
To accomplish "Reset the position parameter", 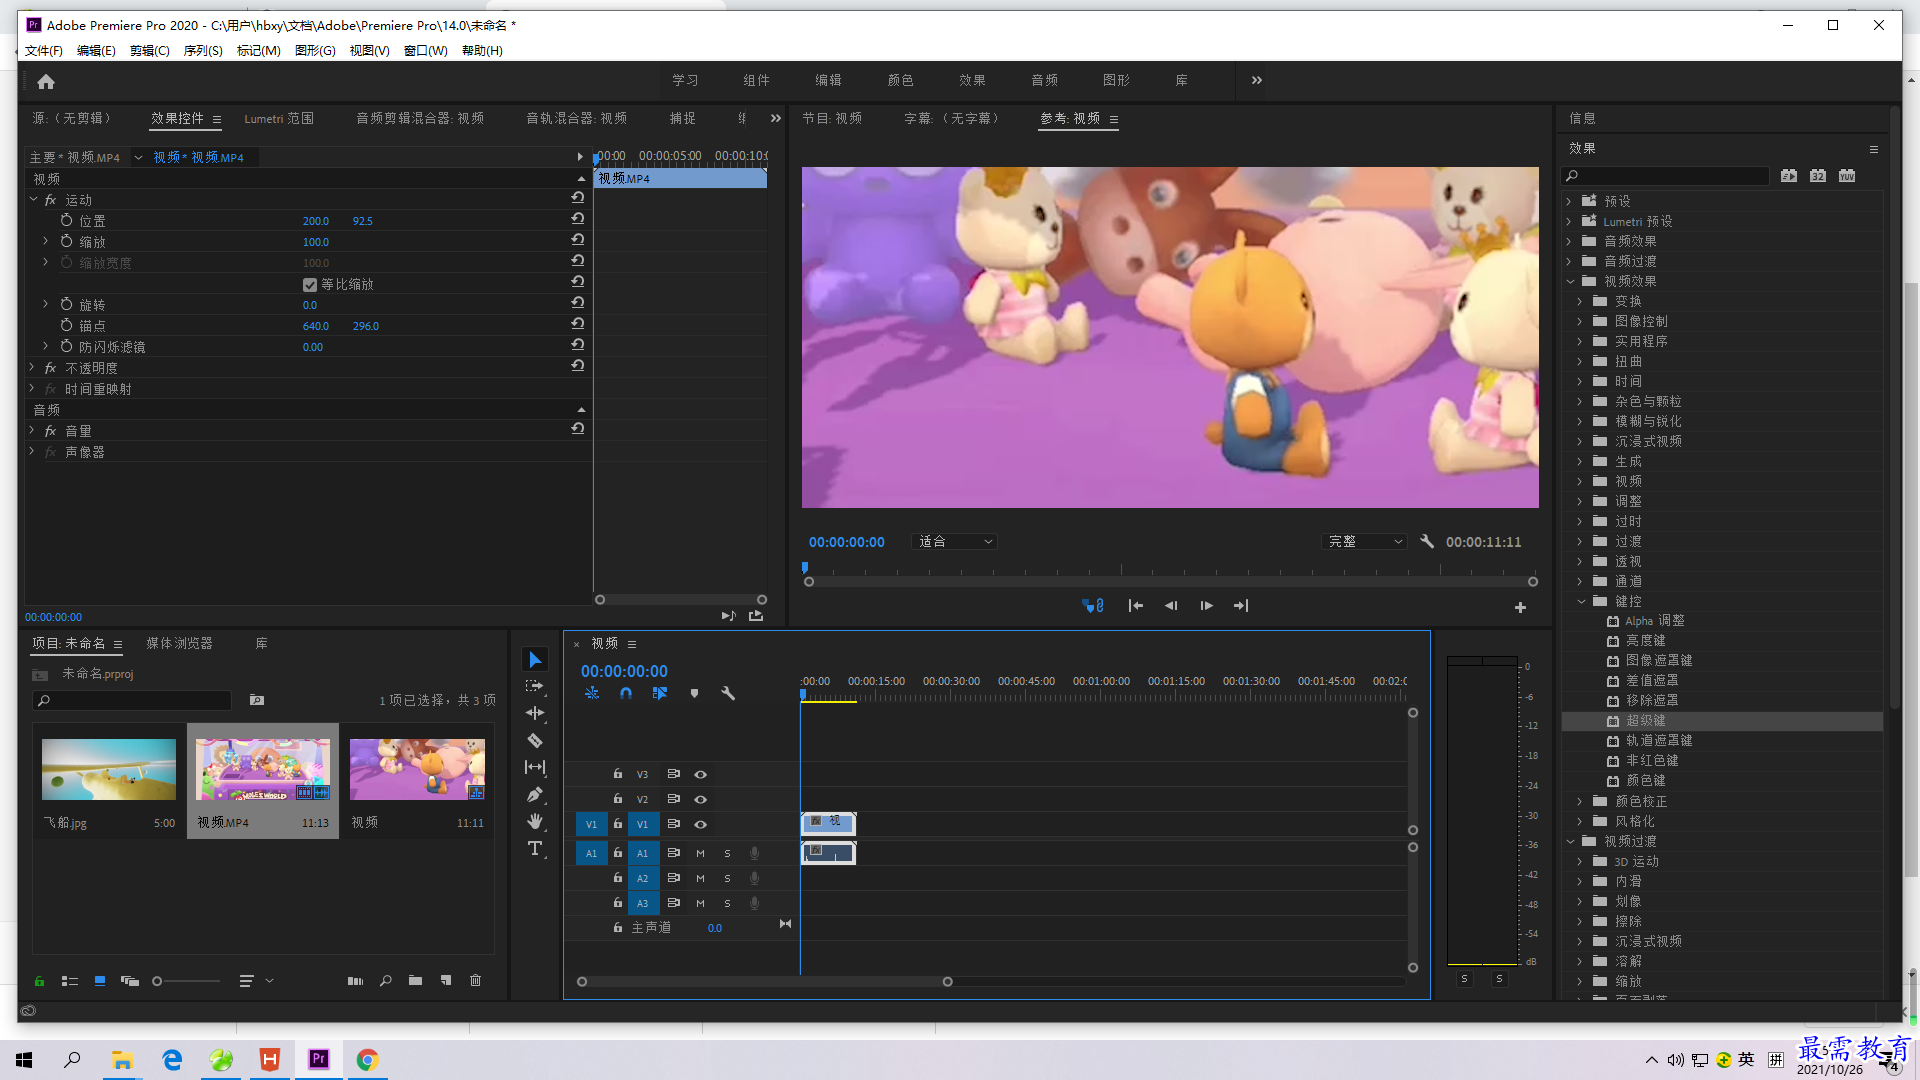I will pyautogui.click(x=578, y=219).
